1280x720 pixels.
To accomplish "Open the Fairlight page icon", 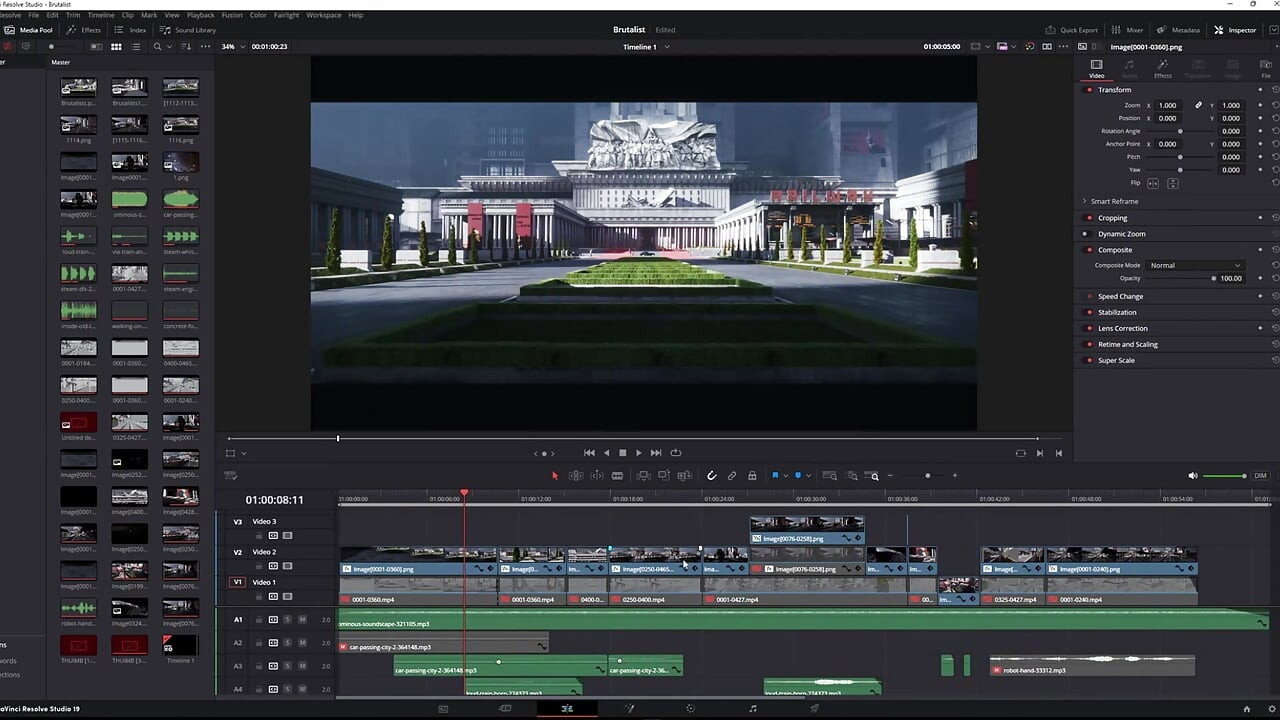I will tap(753, 708).
